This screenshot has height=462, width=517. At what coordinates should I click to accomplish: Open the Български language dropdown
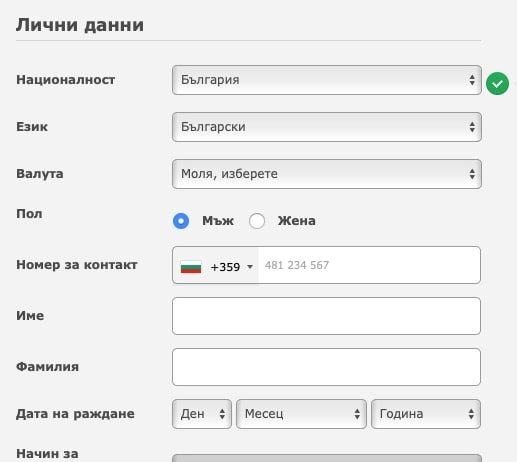point(327,127)
